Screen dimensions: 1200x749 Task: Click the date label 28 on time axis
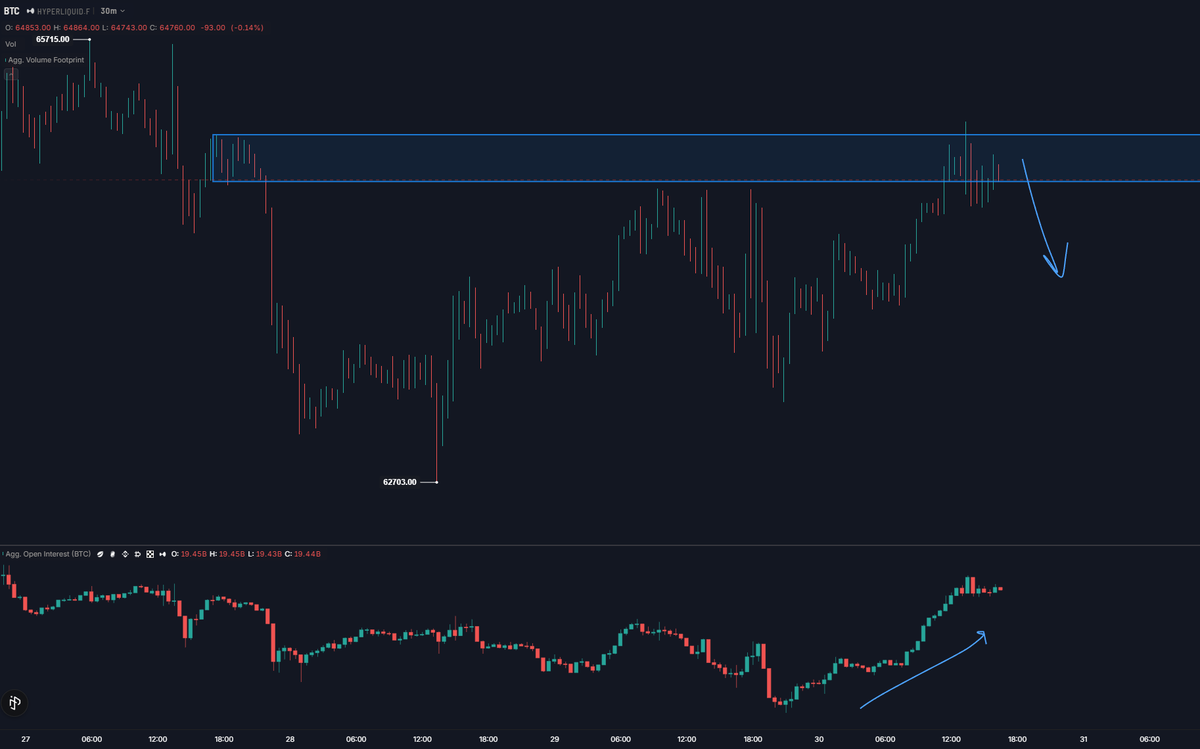290,739
